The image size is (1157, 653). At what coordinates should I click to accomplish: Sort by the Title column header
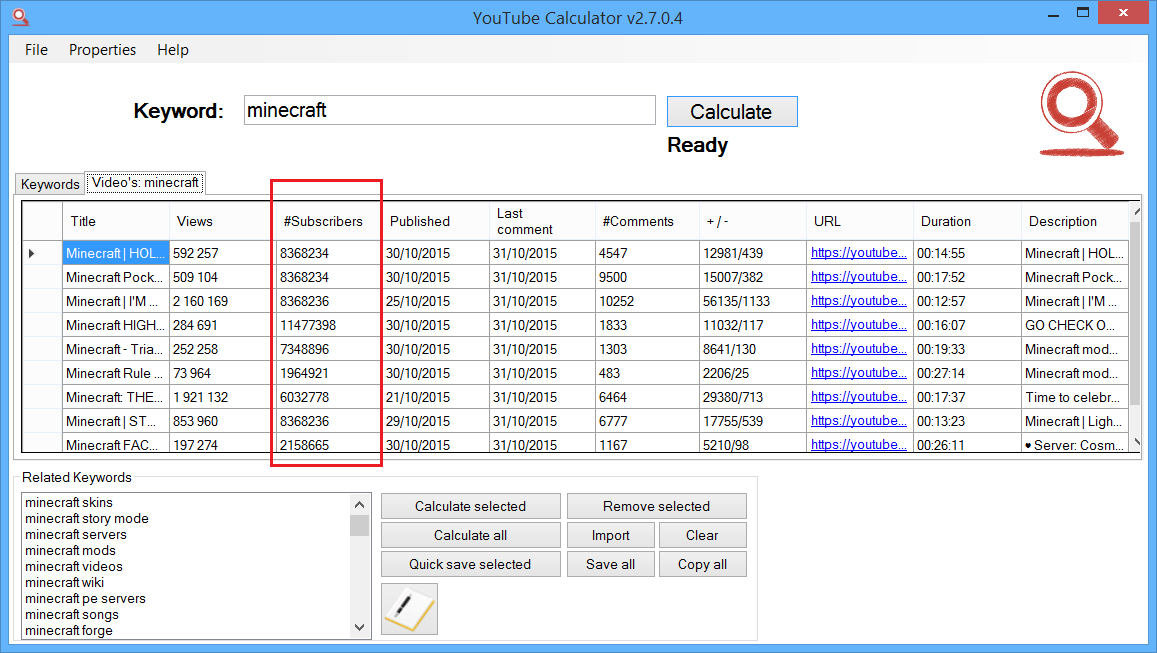(x=116, y=221)
